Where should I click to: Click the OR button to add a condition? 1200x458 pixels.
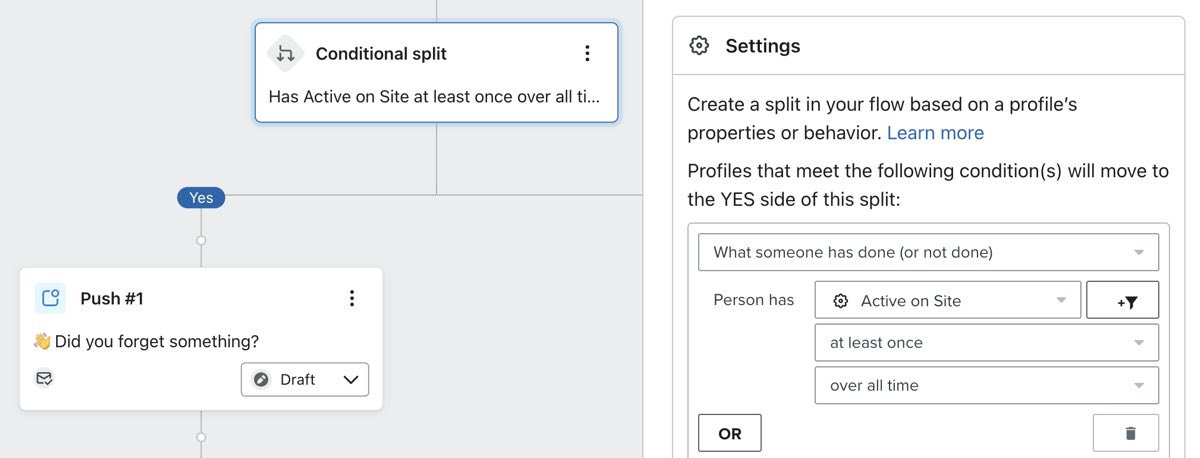pos(729,433)
